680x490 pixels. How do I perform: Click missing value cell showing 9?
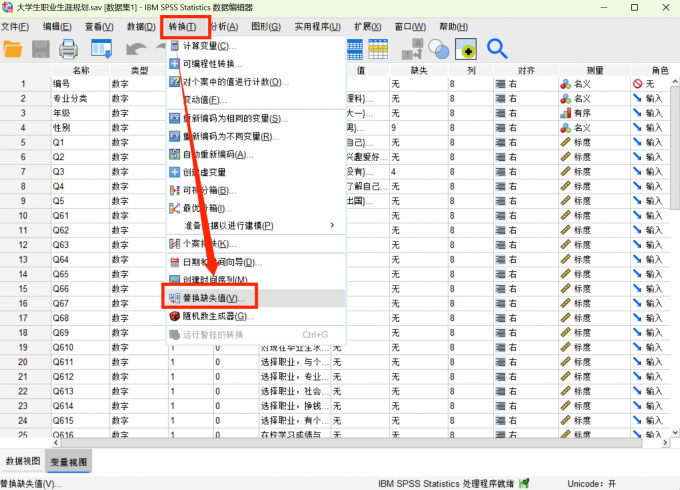[x=419, y=128]
